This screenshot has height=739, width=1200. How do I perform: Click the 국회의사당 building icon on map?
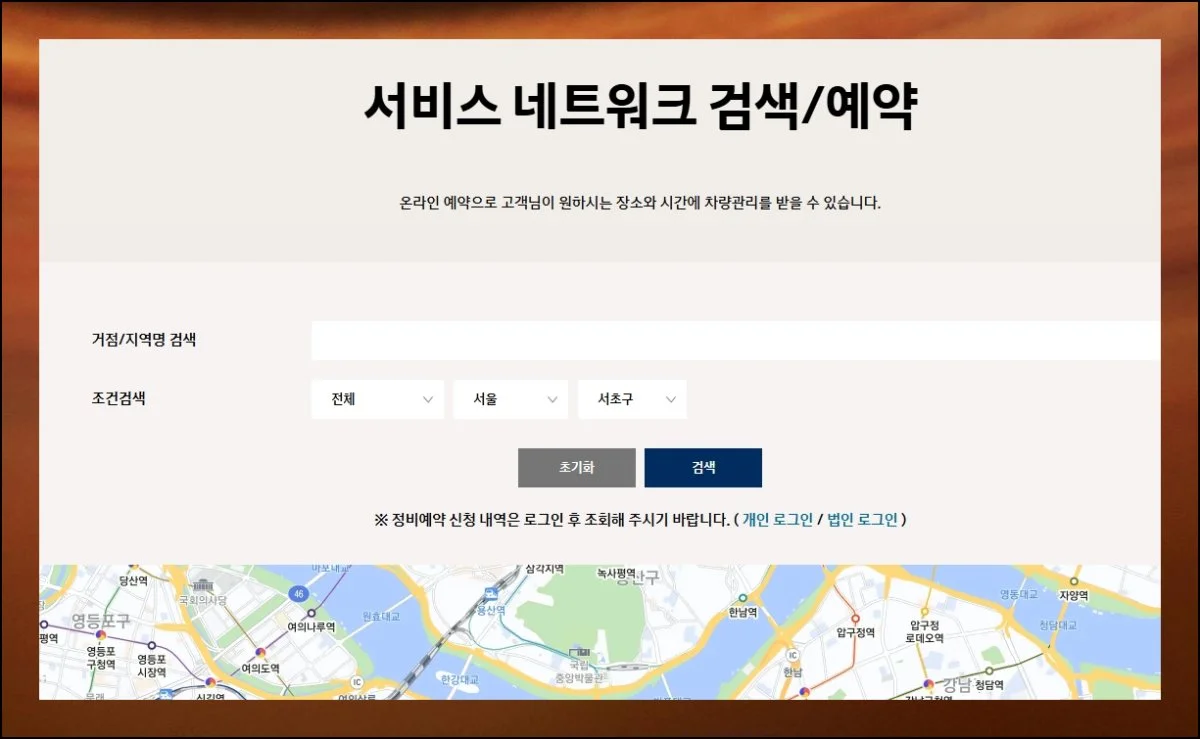click(x=205, y=585)
